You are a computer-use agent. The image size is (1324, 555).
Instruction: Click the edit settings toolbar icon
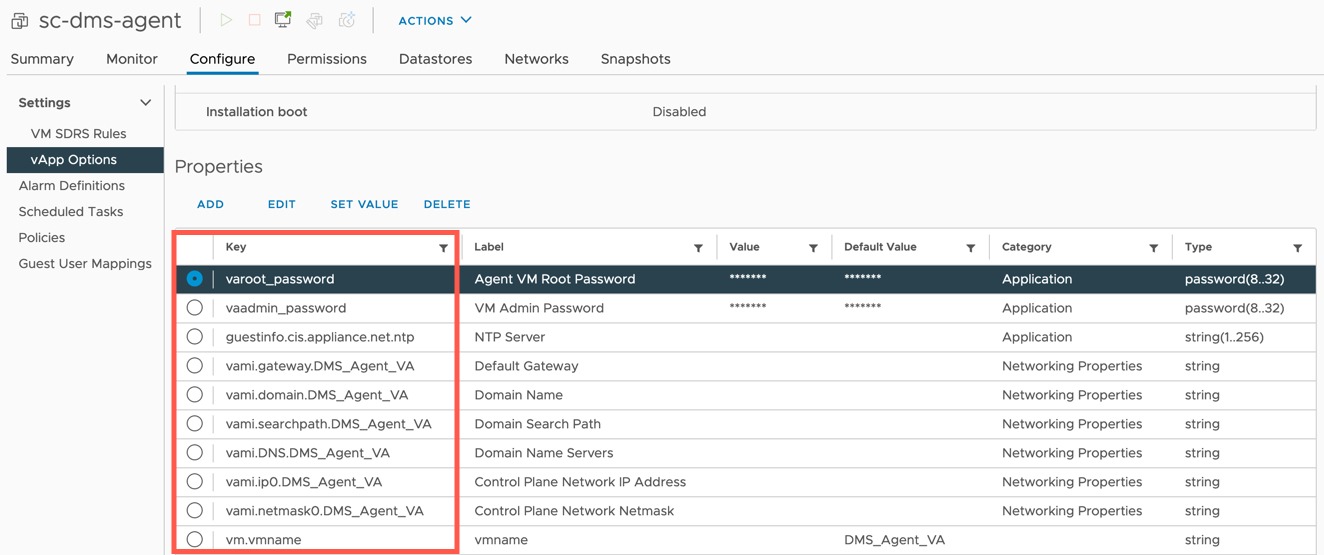[x=315, y=20]
